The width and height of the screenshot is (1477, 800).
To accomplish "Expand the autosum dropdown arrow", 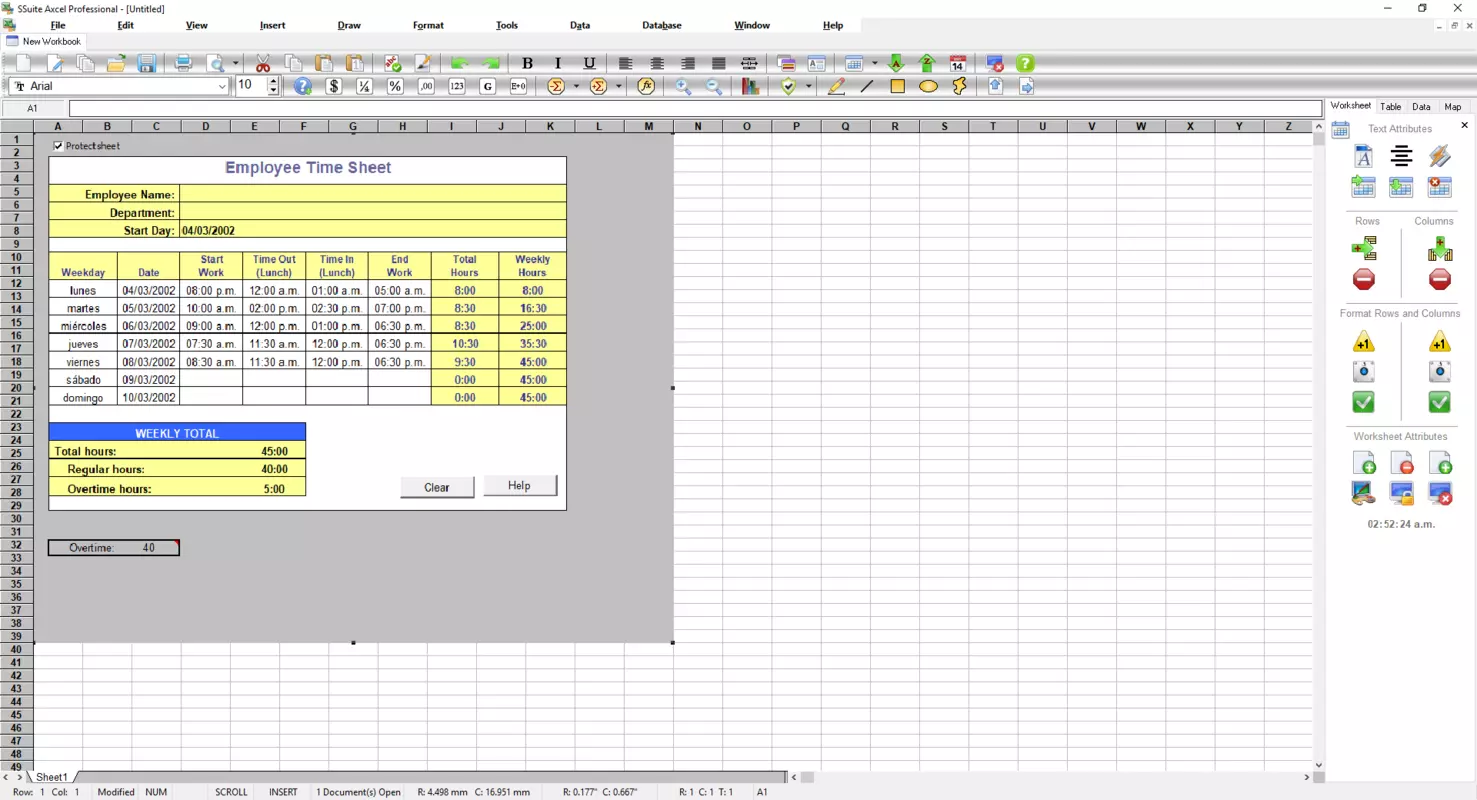I will coord(576,86).
